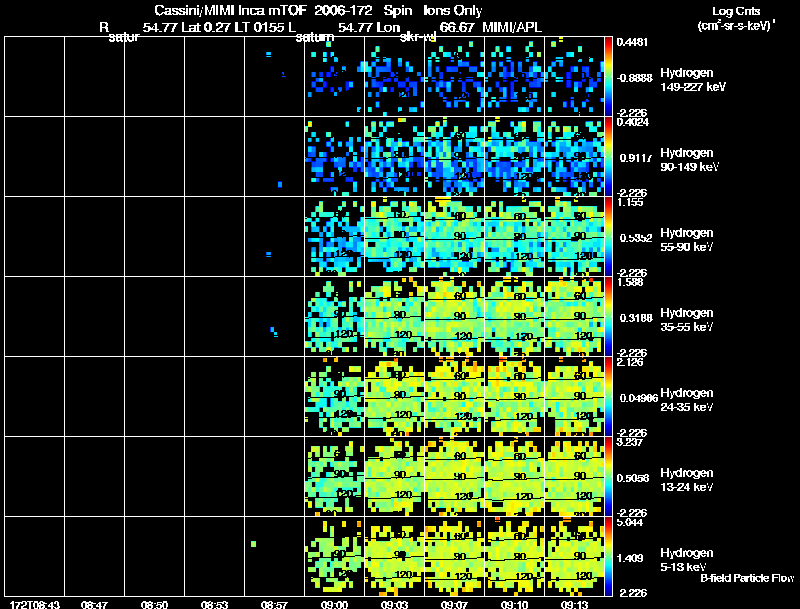This screenshot has width=800, height=609.
Task: Select the 08:47 time tick label
Action: tap(94, 604)
